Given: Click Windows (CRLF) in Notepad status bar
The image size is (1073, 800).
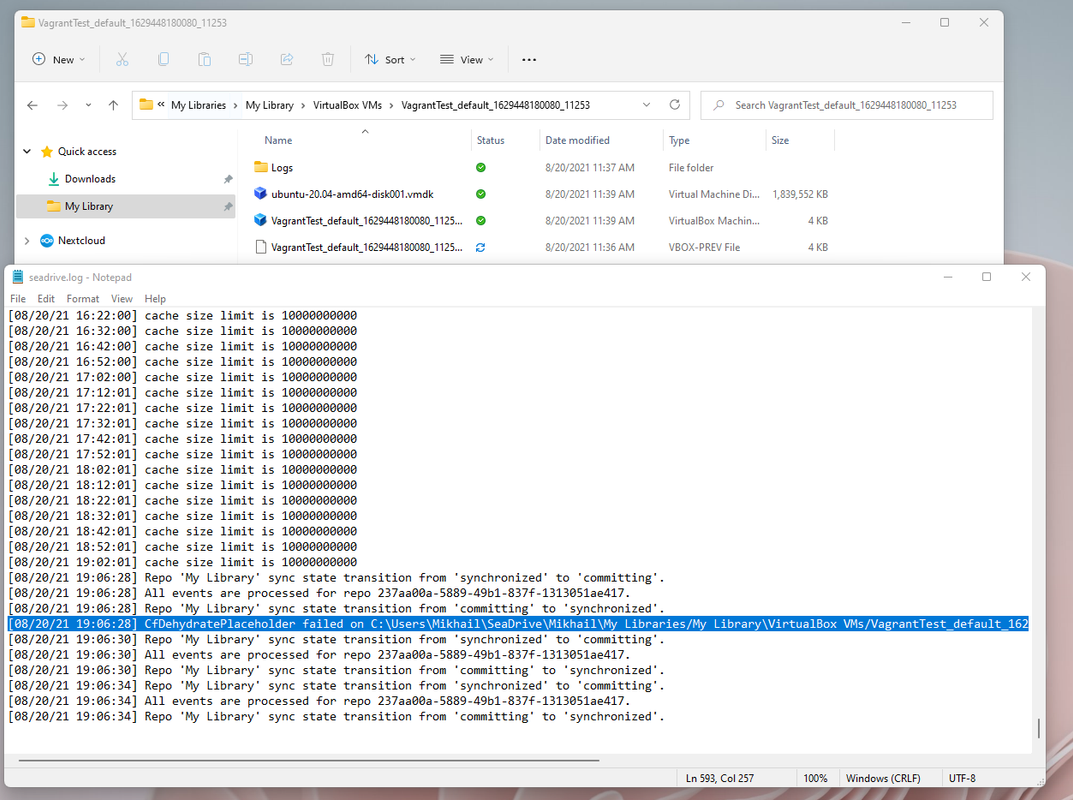Looking at the screenshot, I should click(883, 778).
